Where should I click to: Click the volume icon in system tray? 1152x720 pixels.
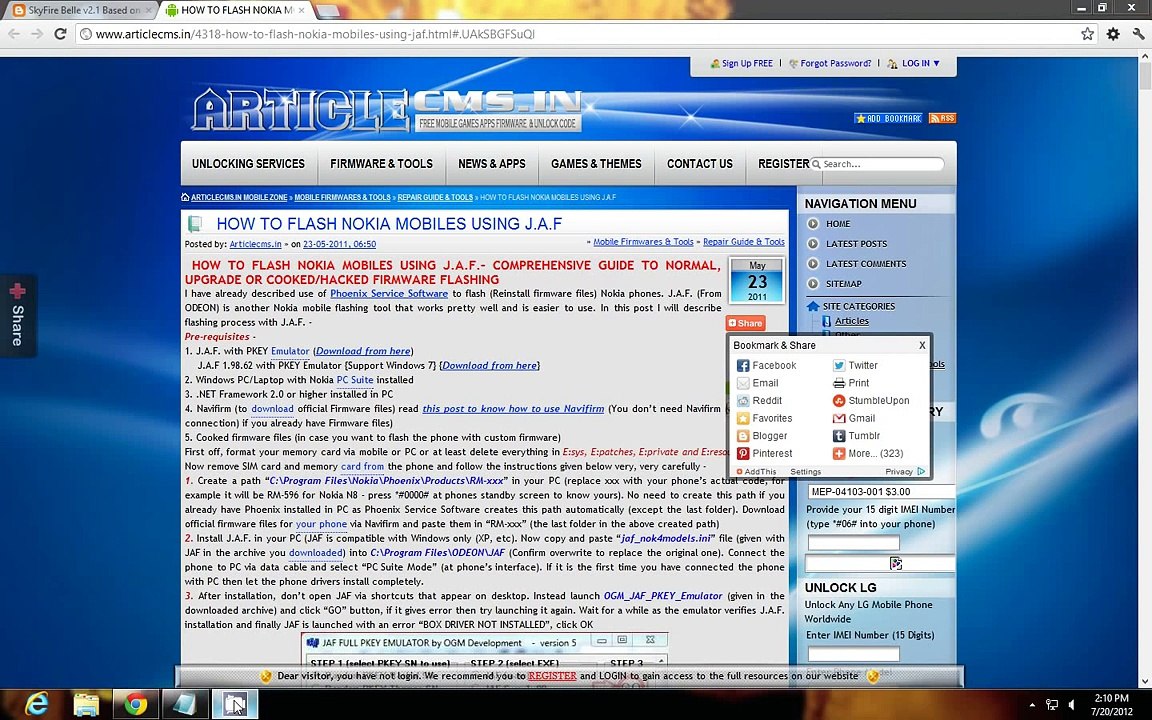pyautogui.click(x=1072, y=705)
